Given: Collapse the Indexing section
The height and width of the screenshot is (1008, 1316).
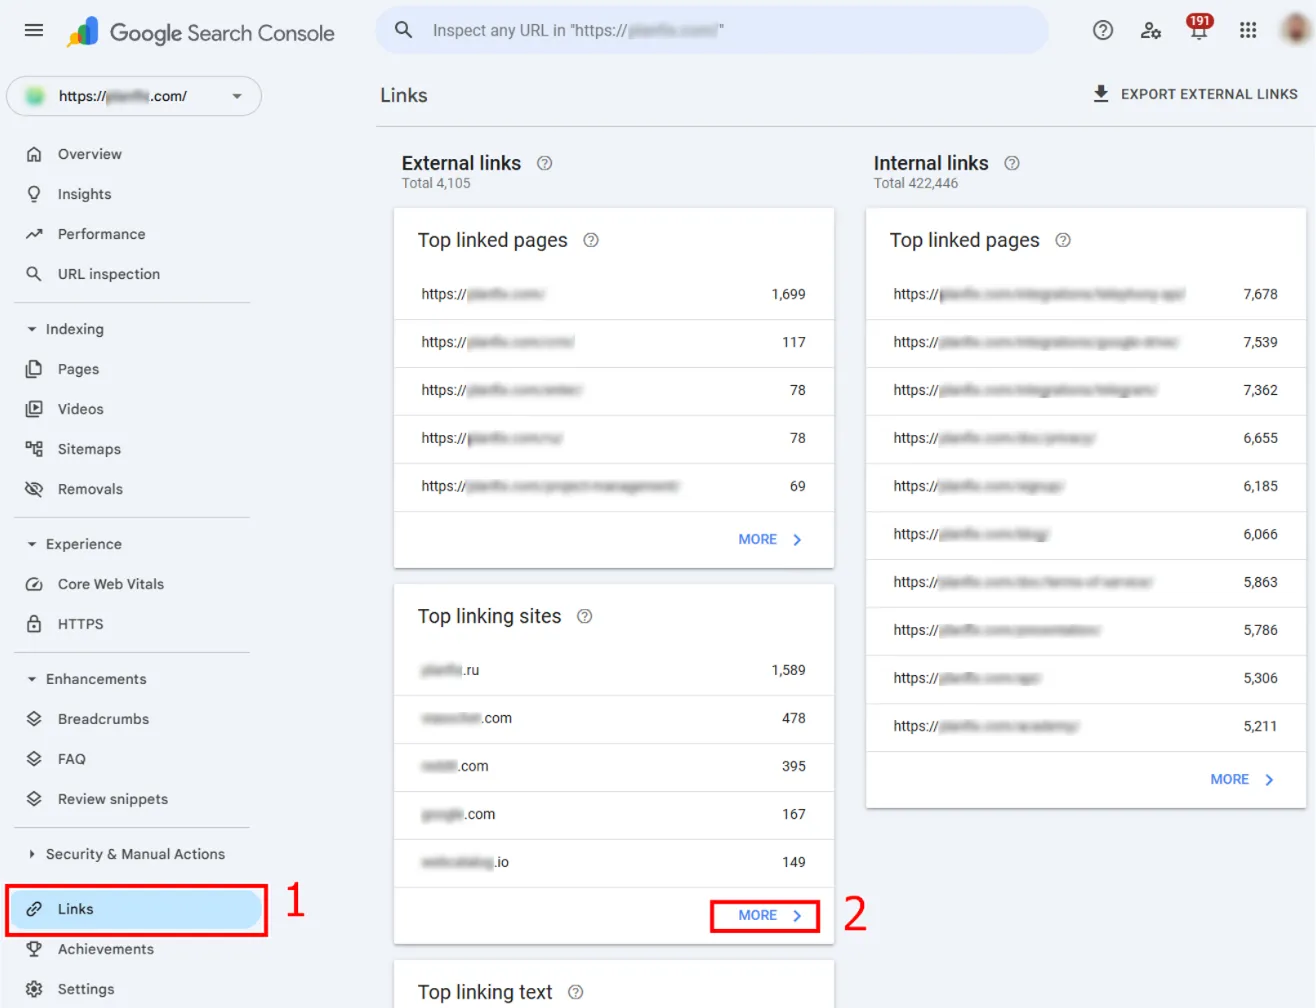Looking at the screenshot, I should (x=32, y=329).
